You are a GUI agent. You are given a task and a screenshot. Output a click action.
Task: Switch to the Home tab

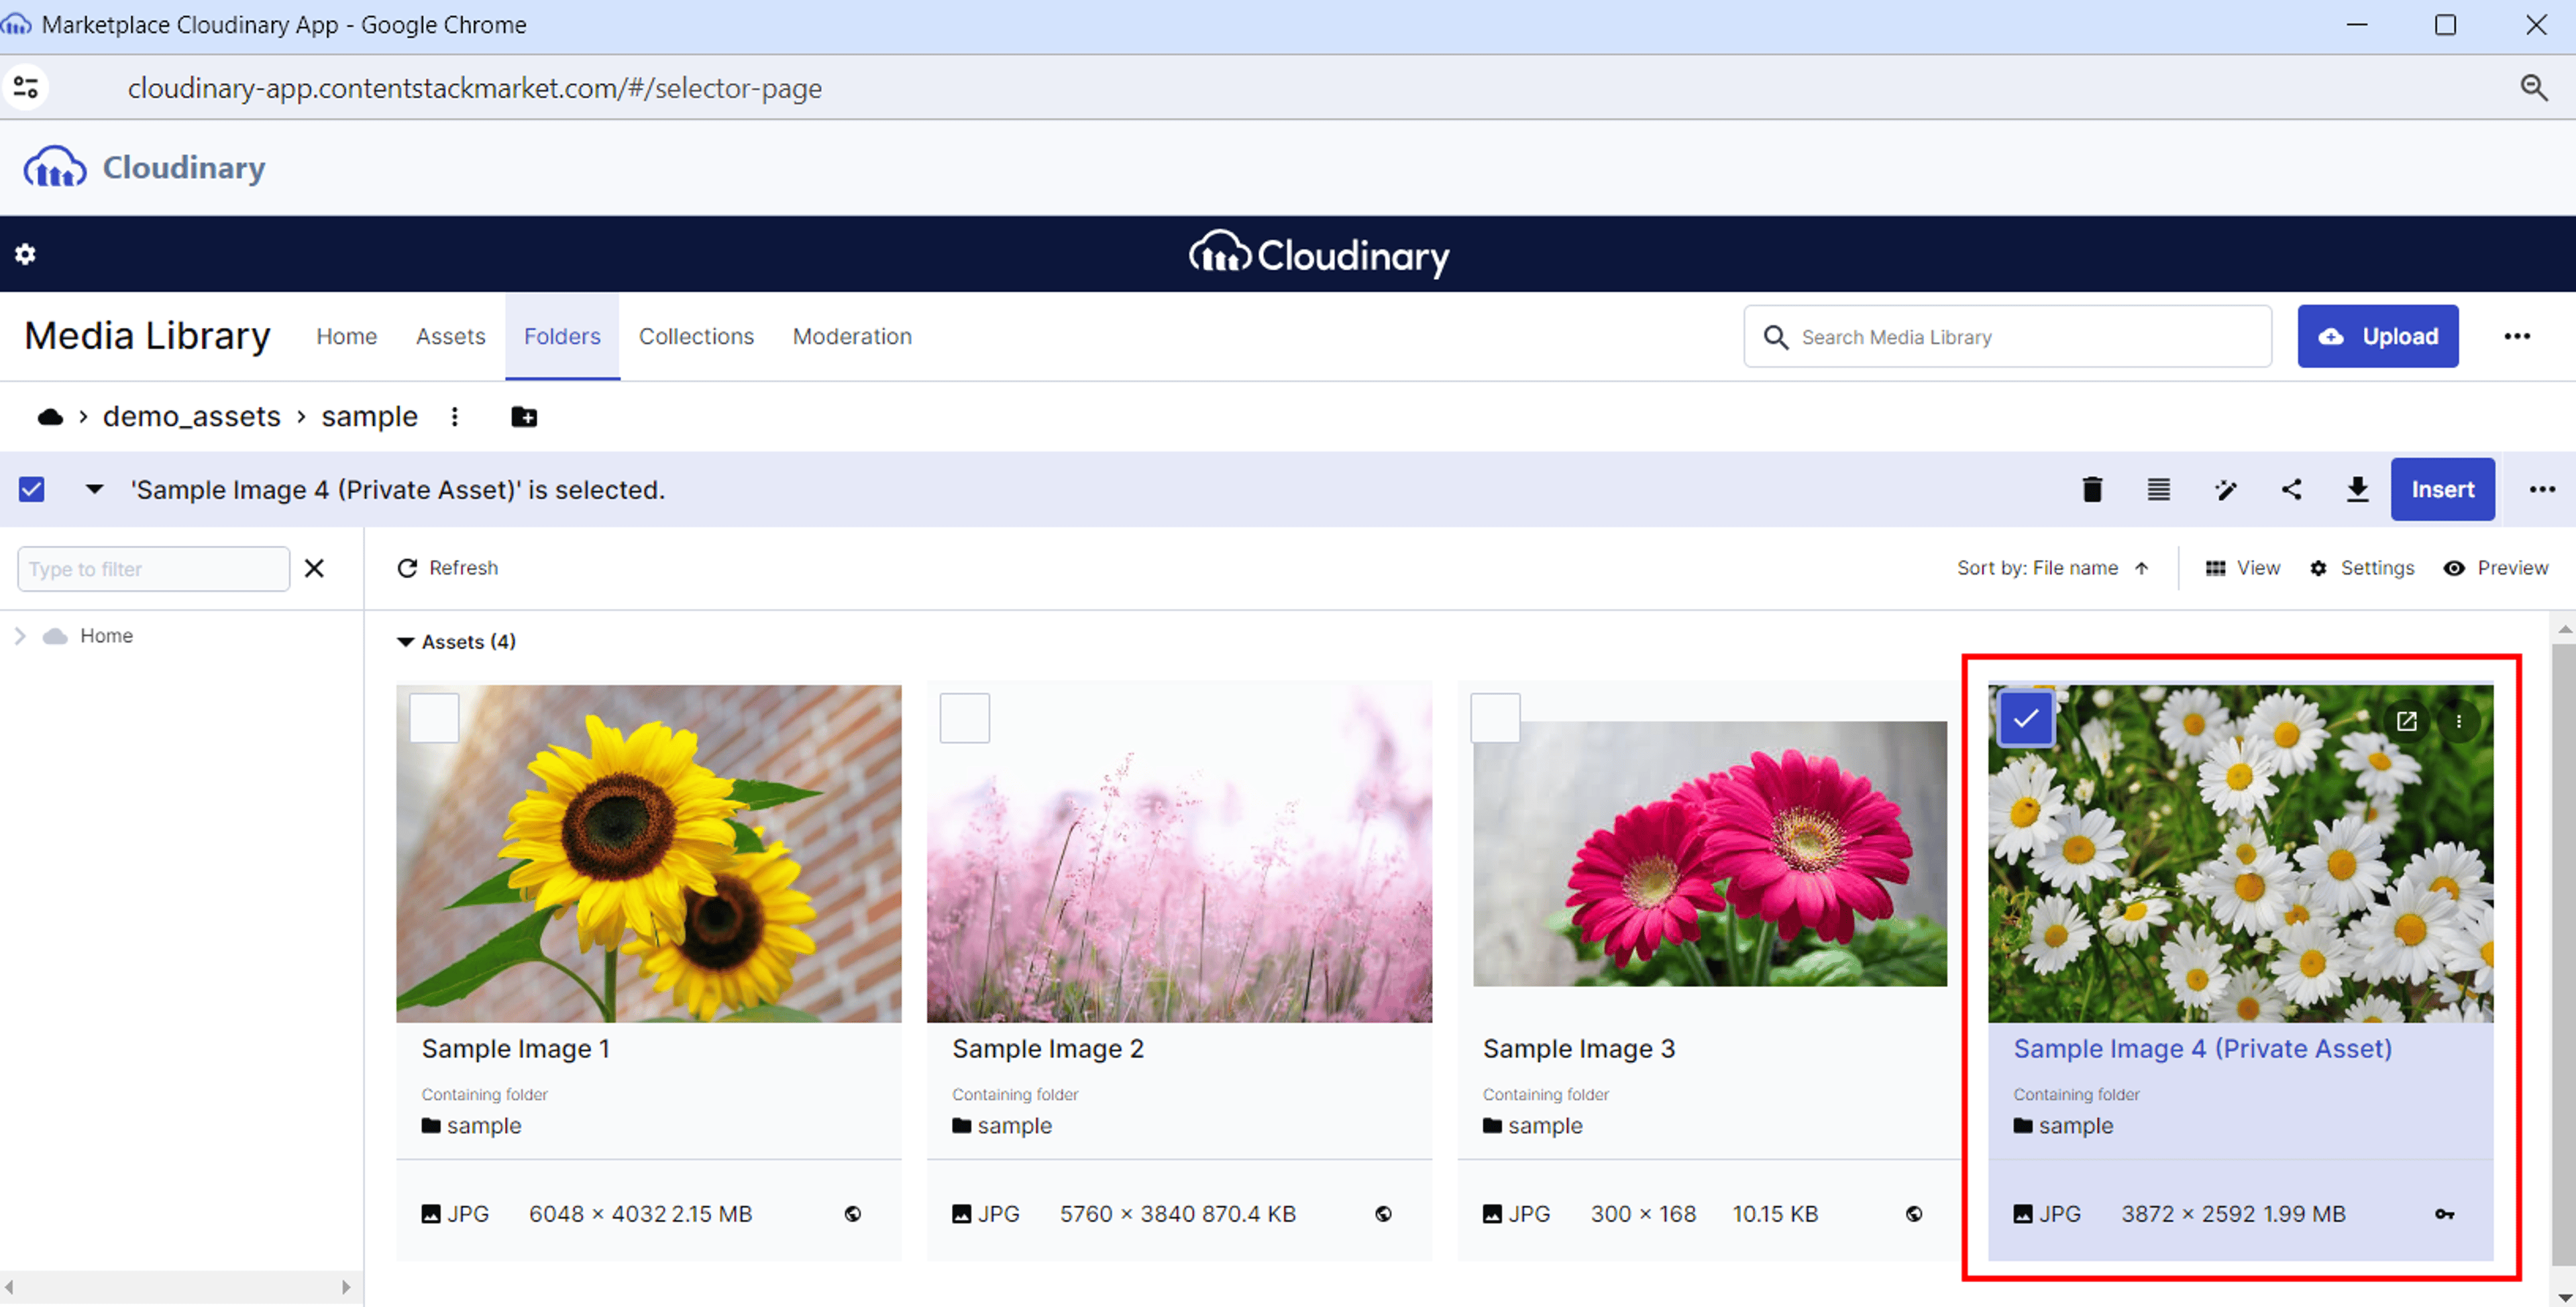tap(346, 336)
